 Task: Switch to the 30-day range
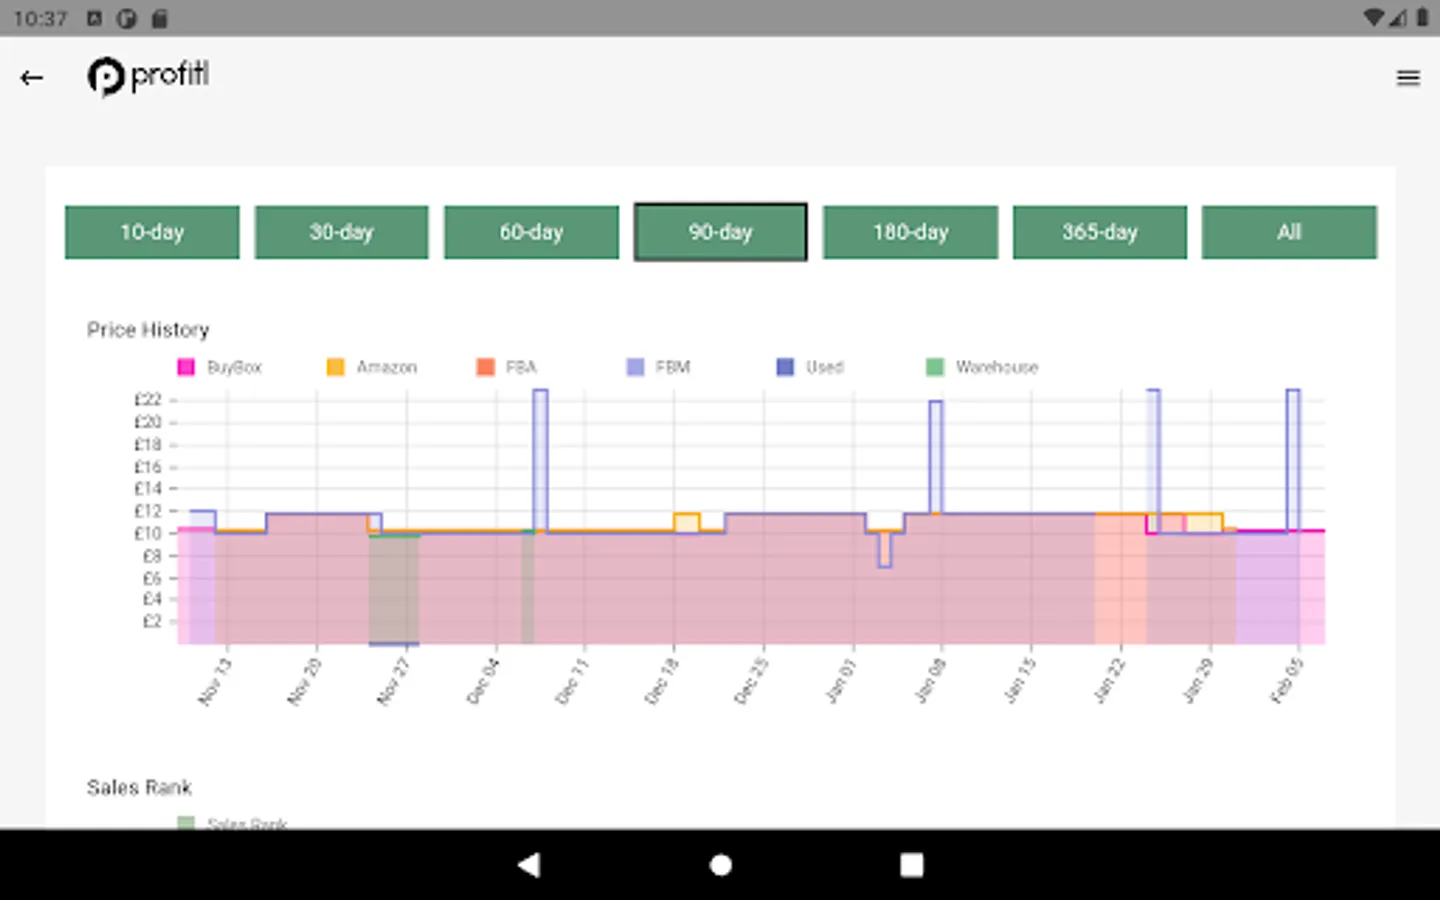pos(341,232)
